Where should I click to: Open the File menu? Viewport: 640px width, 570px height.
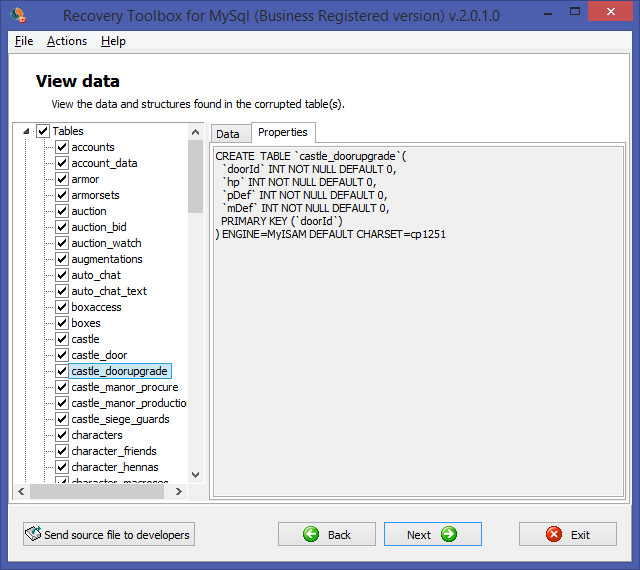point(24,41)
